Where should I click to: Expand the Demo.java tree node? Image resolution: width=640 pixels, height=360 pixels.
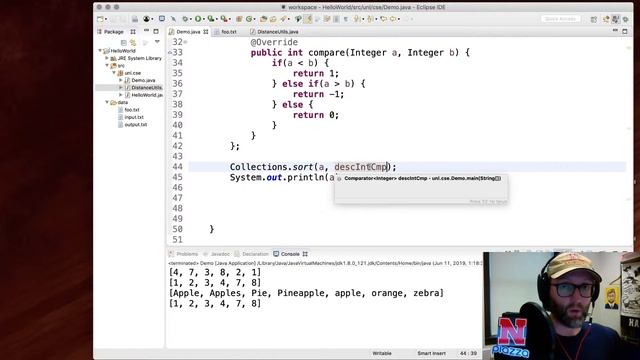tap(121, 80)
